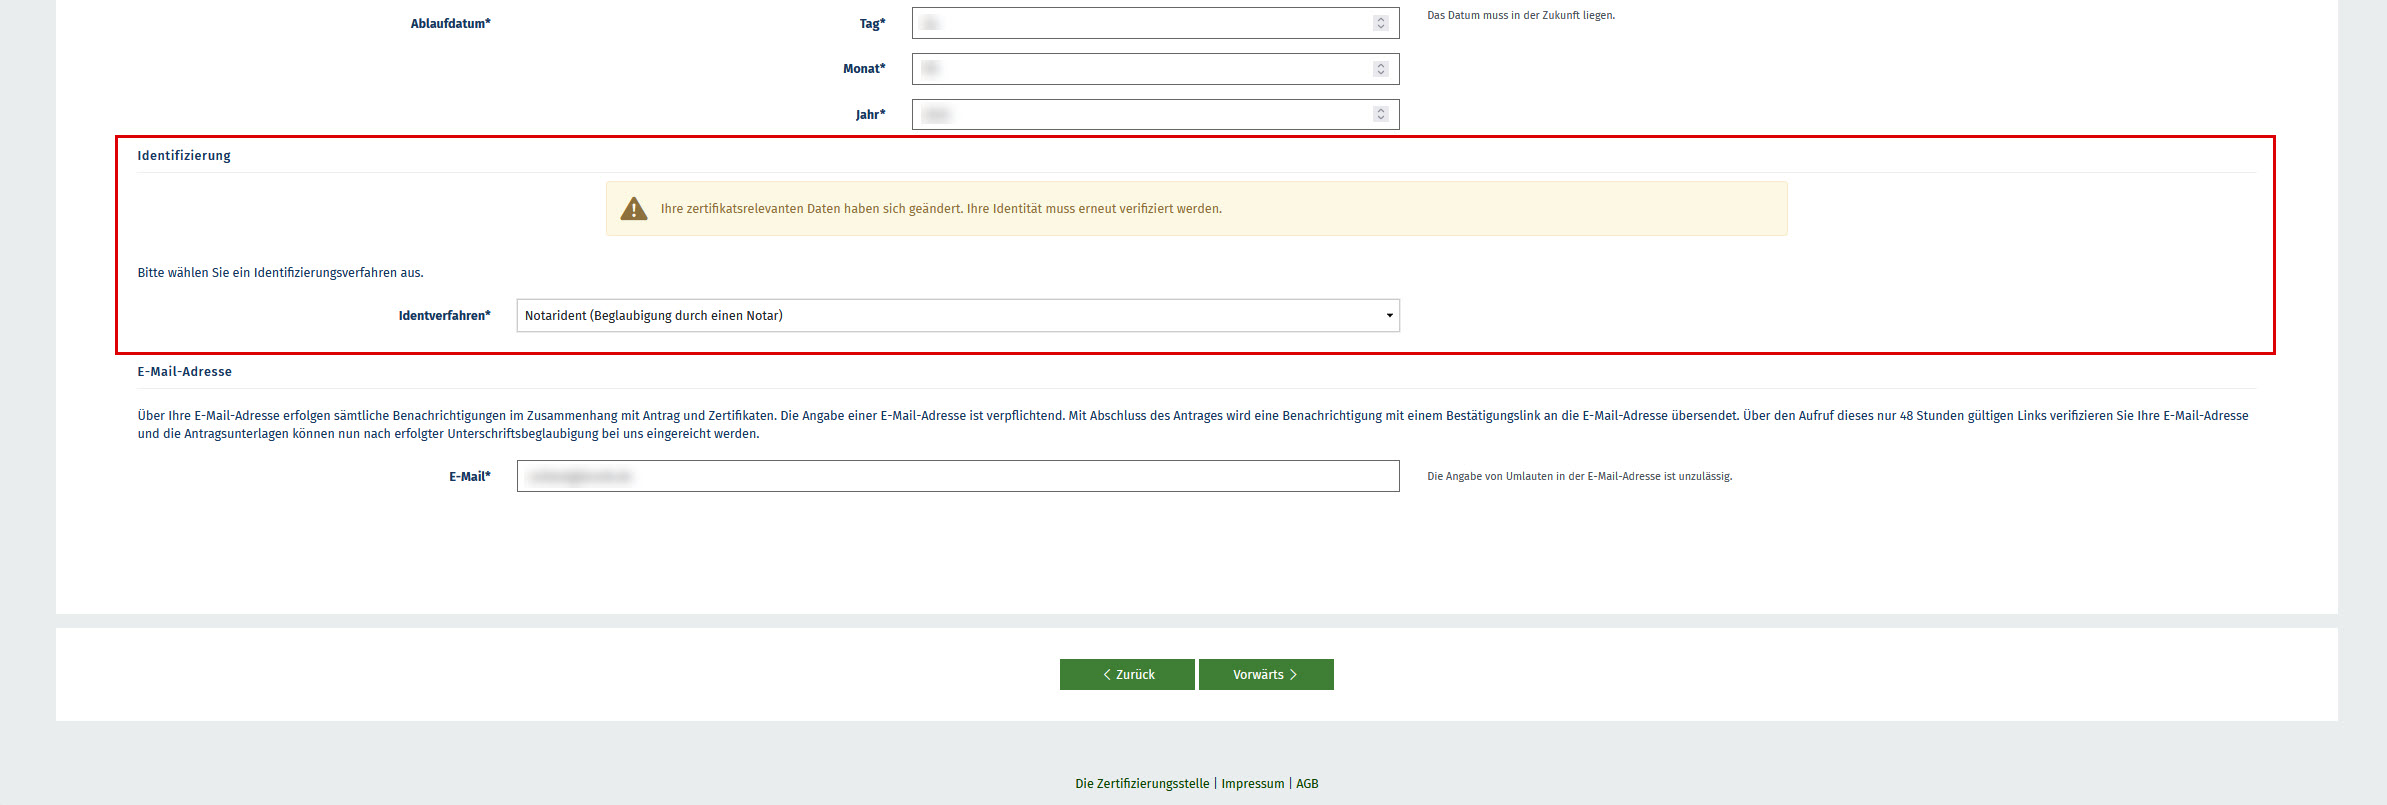
Task: Open the Impressum footer link
Action: (1252, 784)
